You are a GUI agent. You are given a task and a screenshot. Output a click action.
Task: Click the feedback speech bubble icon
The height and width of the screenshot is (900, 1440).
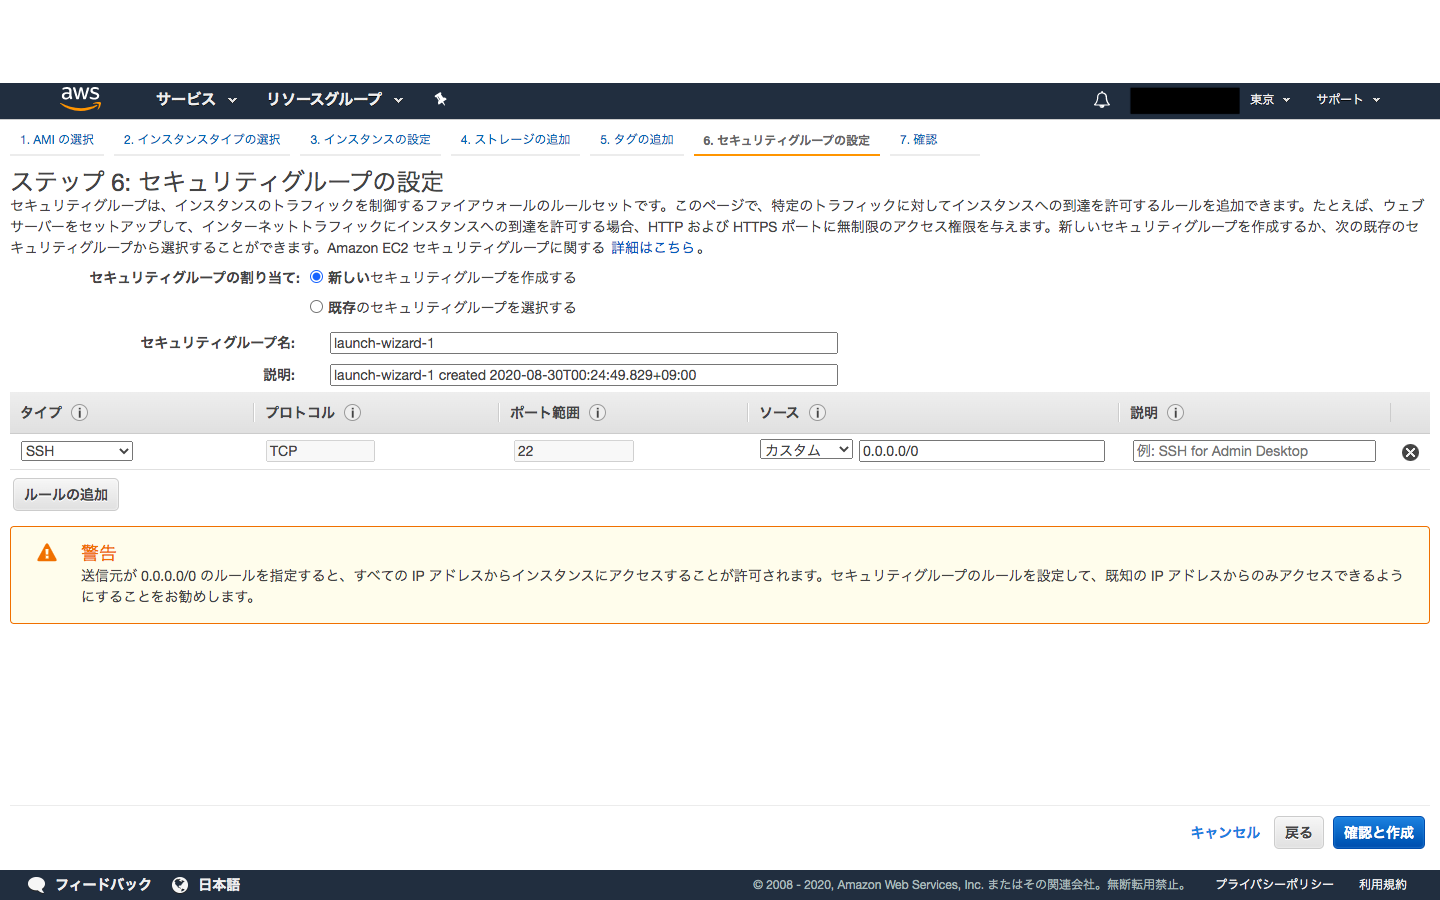coord(36,884)
